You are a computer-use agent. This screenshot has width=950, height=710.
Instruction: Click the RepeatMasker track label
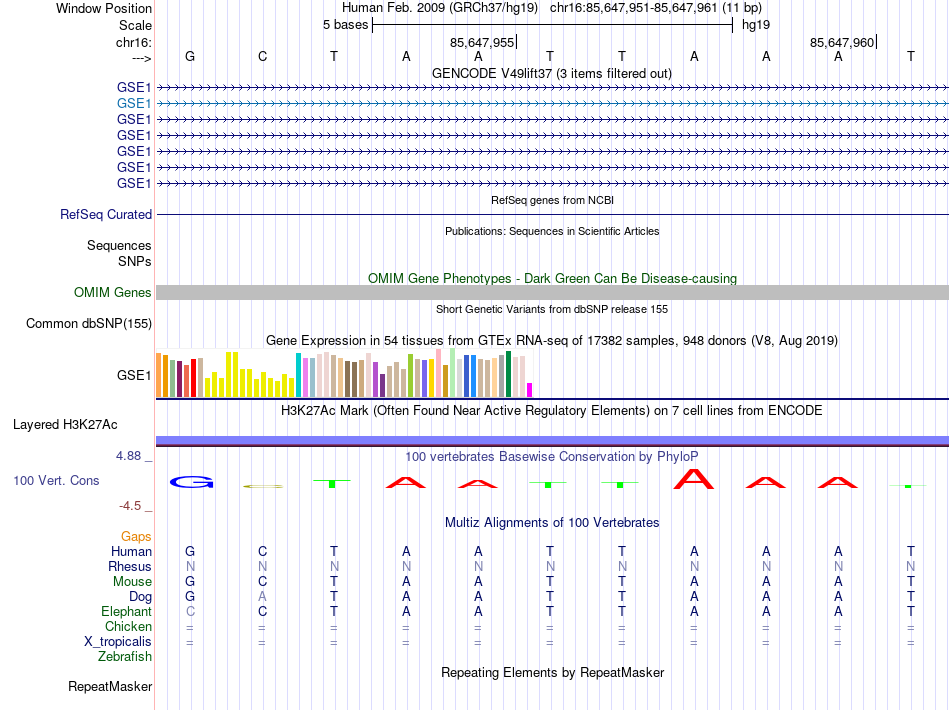coord(110,686)
